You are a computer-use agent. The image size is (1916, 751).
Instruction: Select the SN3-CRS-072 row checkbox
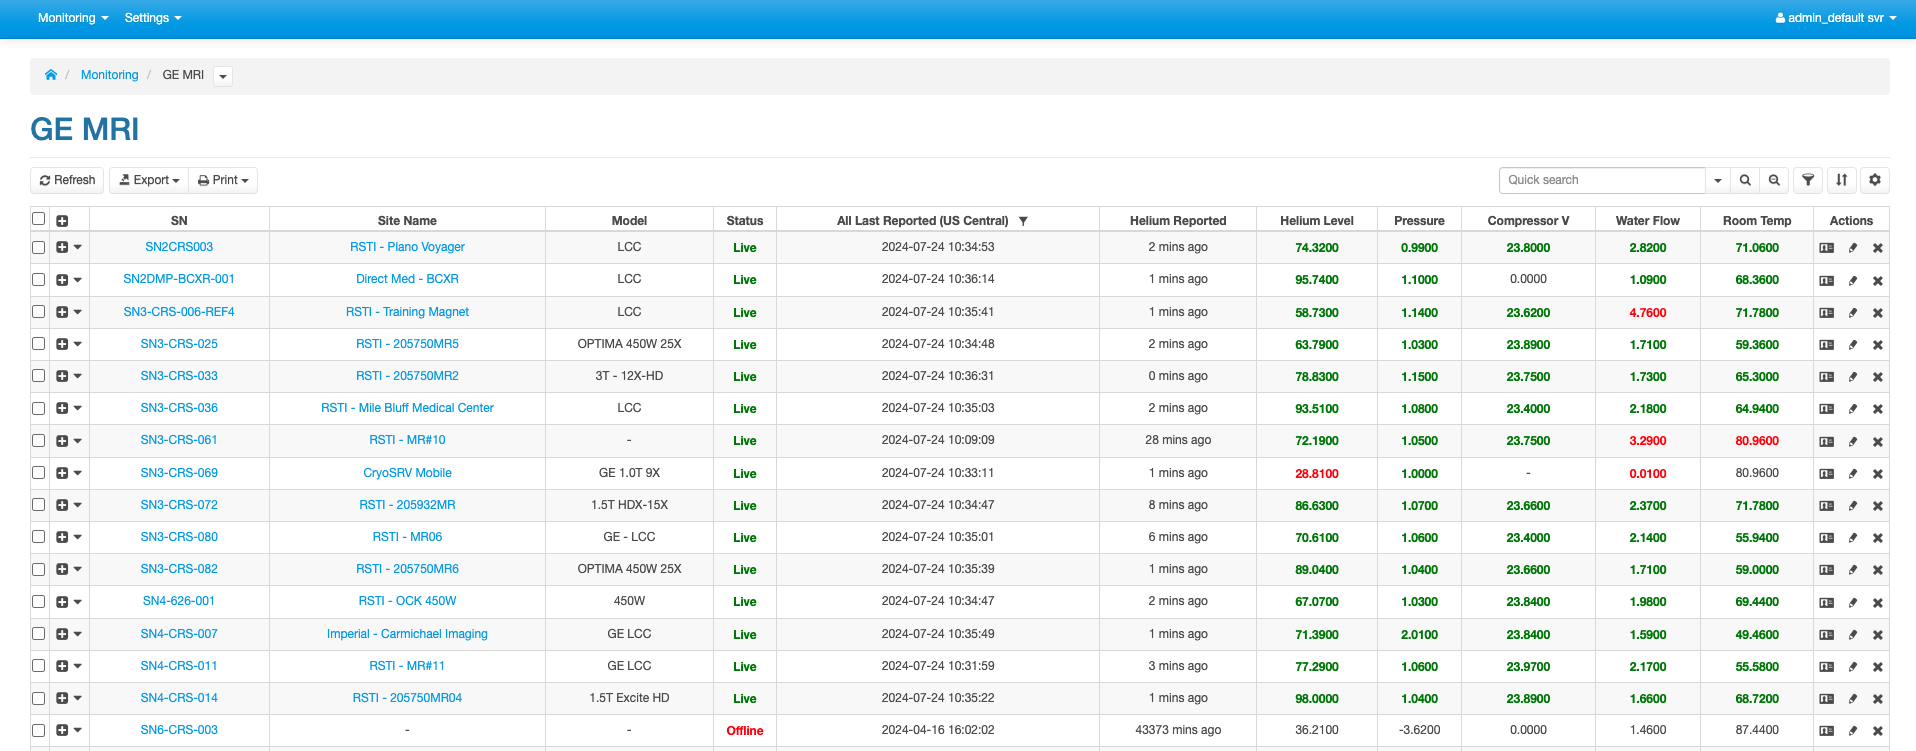(38, 505)
